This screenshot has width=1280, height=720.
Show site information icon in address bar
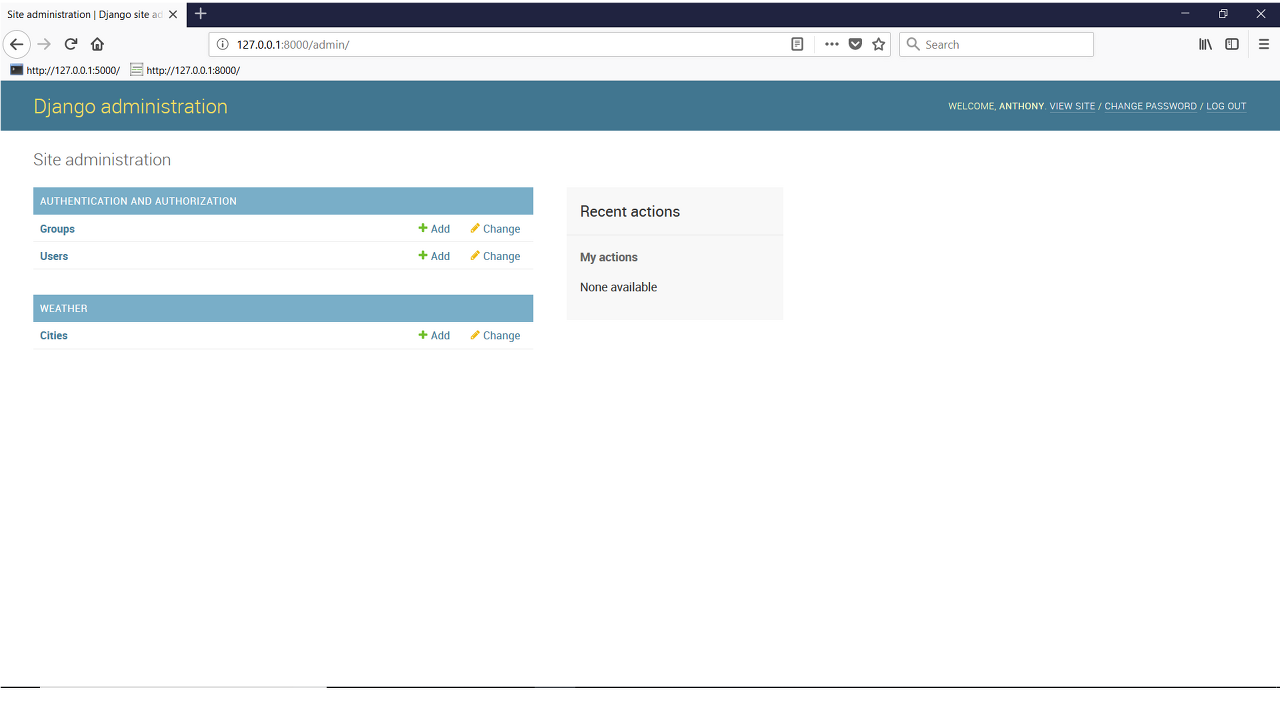tap(223, 44)
